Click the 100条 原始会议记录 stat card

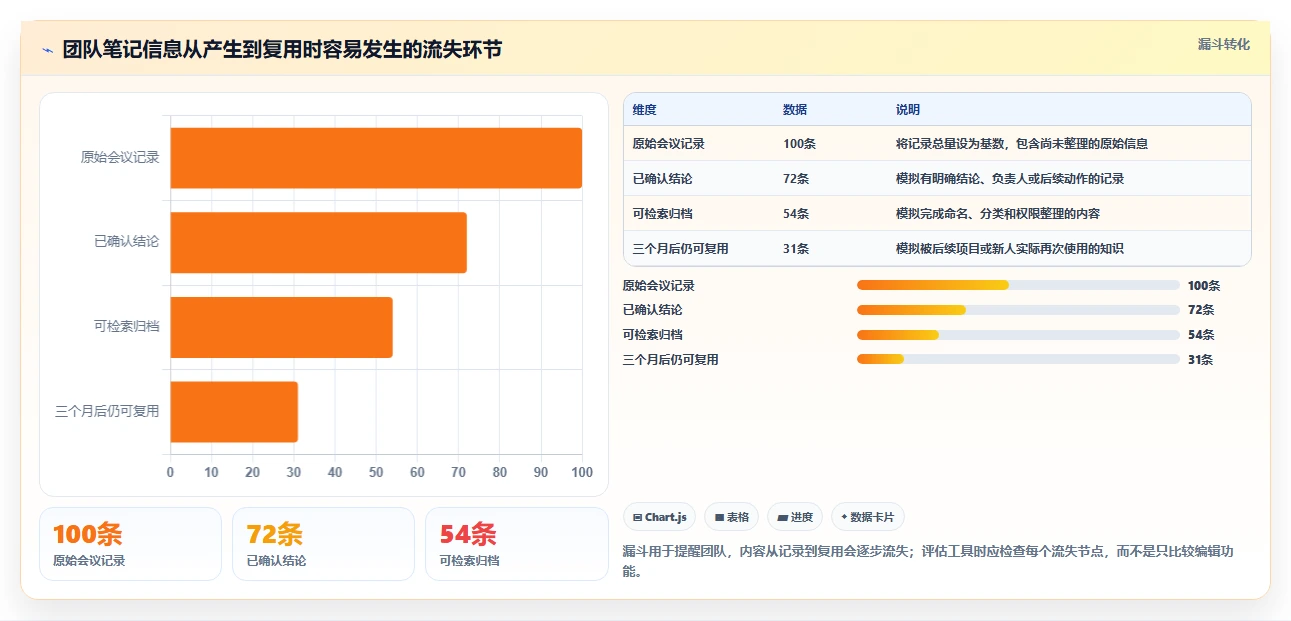click(x=130, y=544)
